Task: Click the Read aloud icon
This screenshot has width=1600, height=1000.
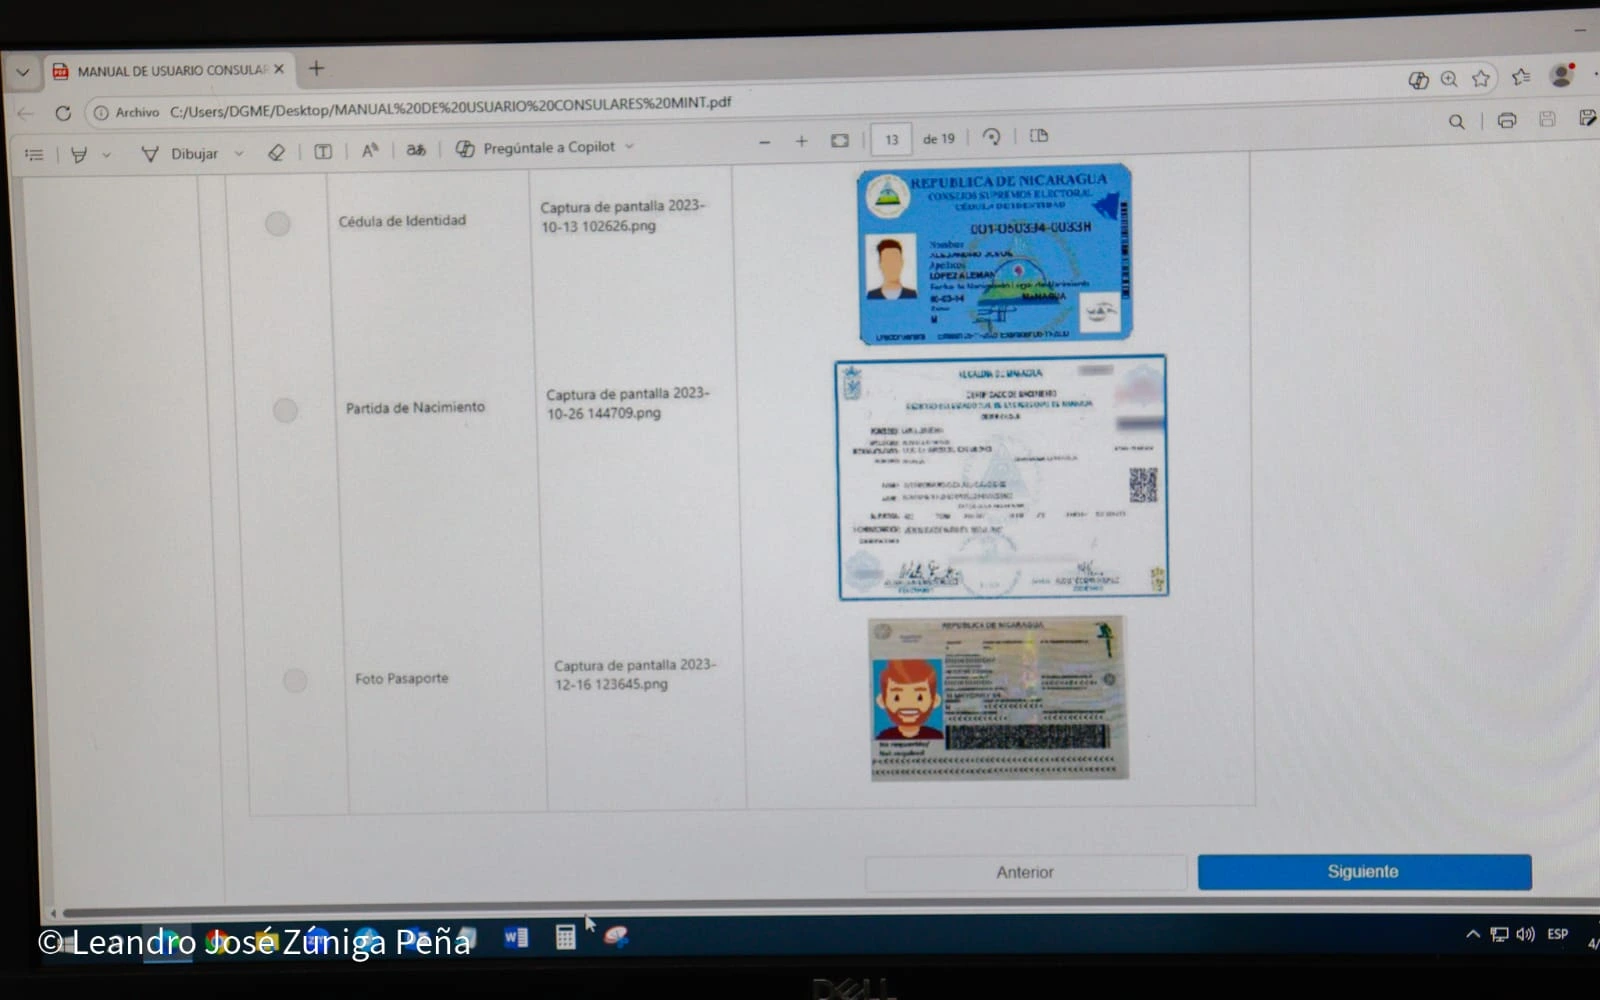Action: 370,151
